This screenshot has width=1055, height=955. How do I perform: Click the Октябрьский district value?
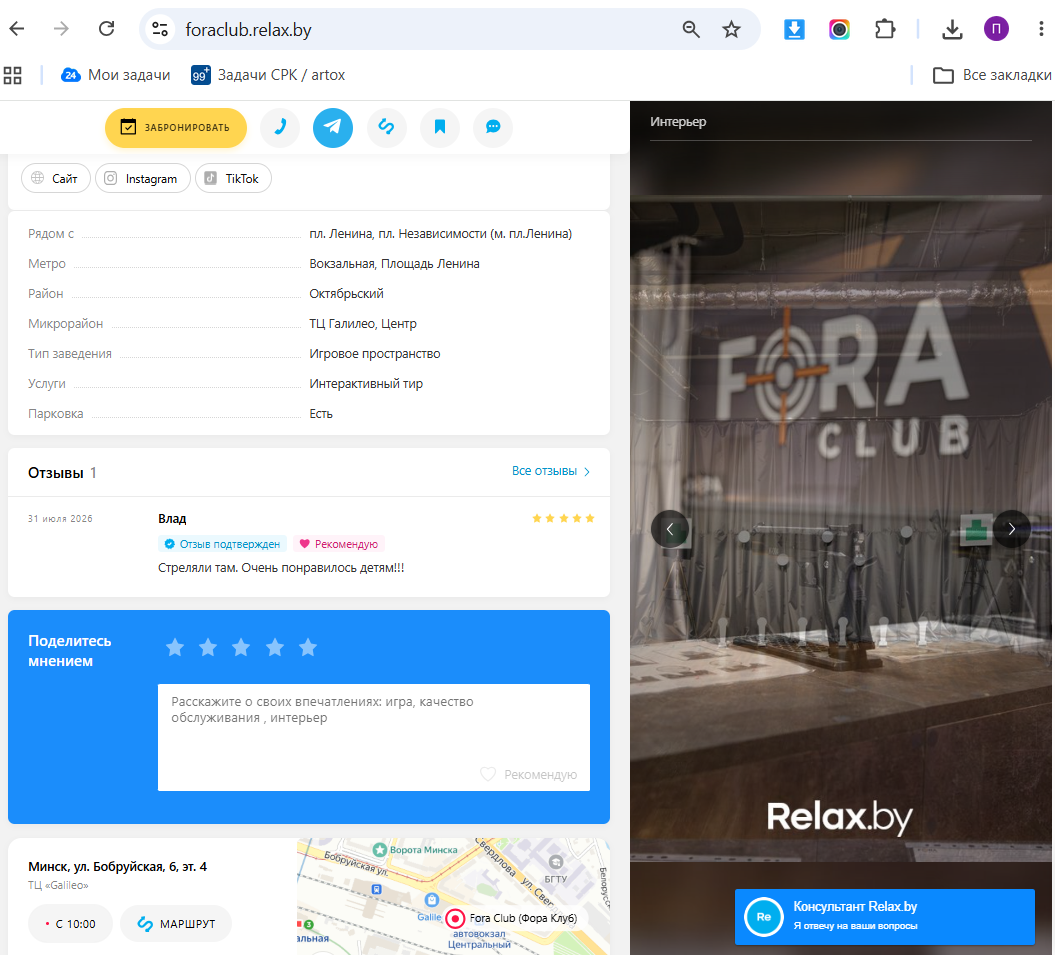tap(347, 293)
